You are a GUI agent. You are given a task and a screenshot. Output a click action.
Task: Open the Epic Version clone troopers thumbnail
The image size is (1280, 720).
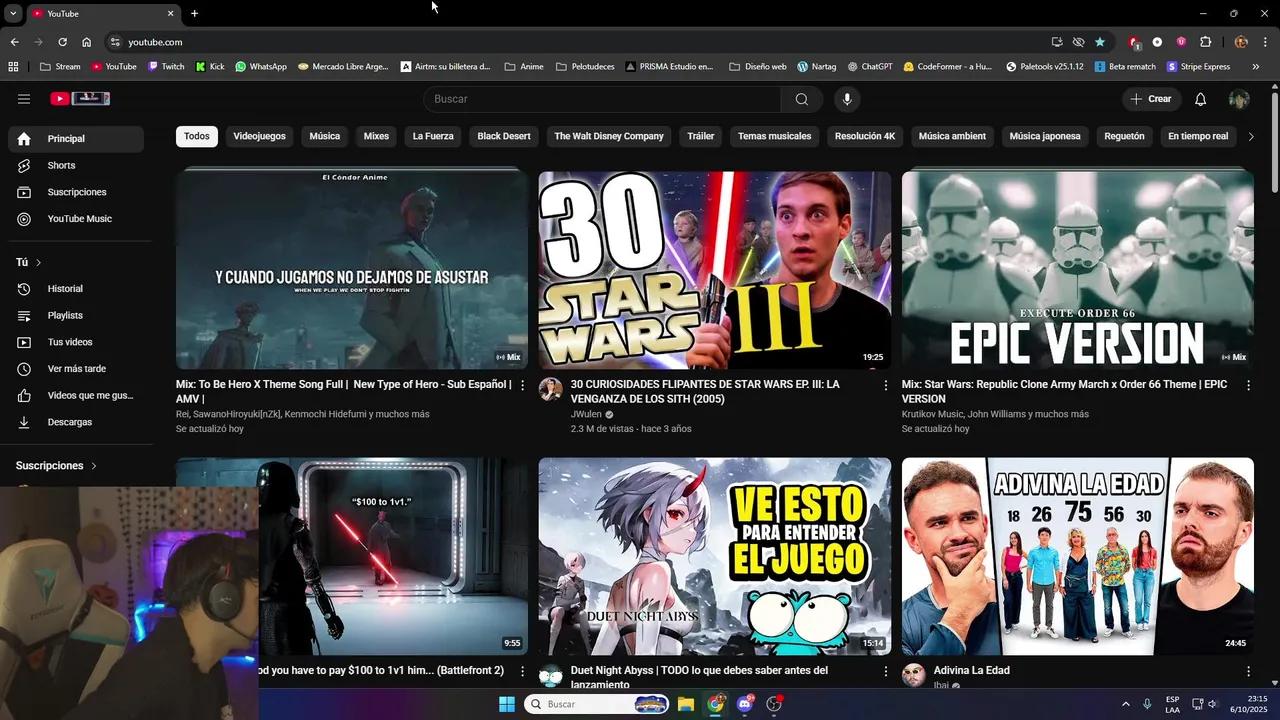pos(1078,269)
